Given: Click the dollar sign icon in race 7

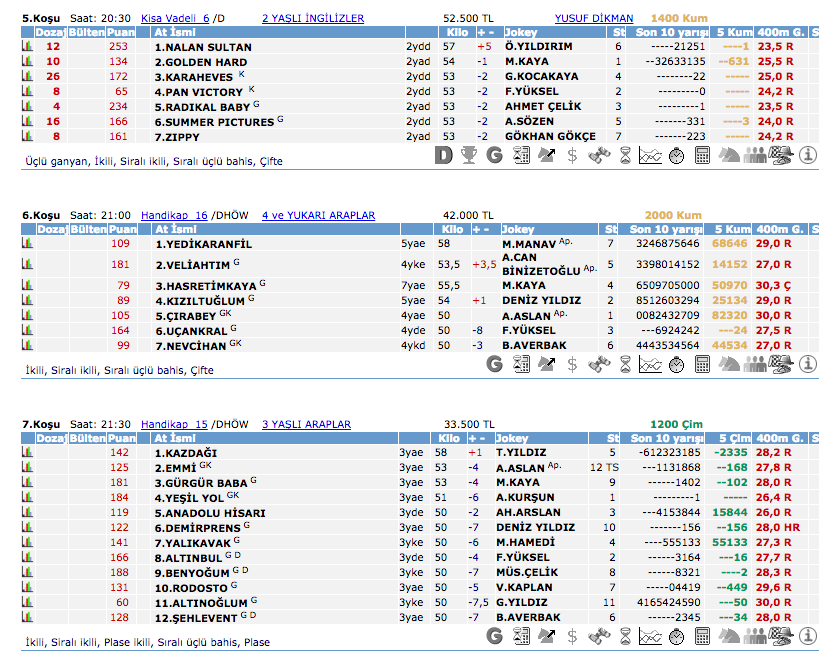Looking at the screenshot, I should click(x=572, y=636).
